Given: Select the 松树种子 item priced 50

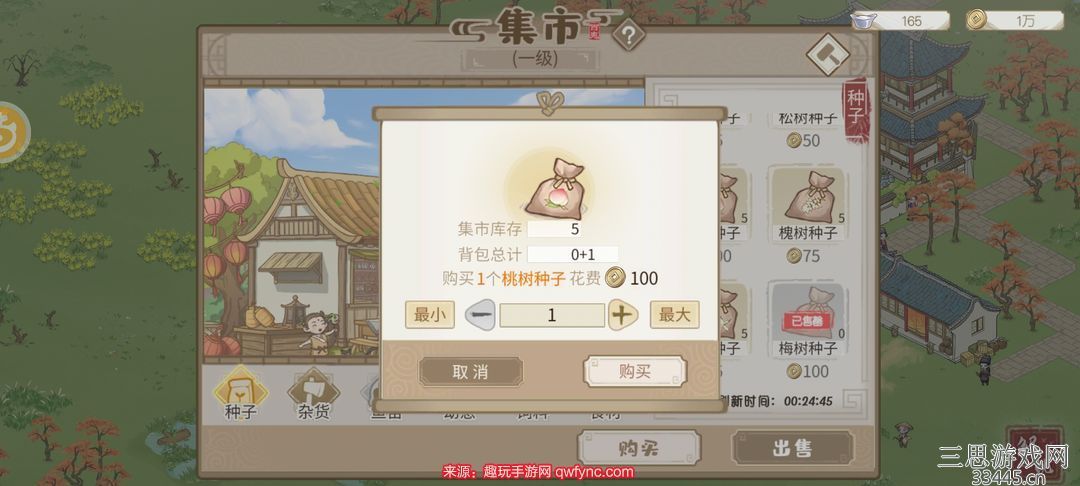Looking at the screenshot, I should [x=808, y=129].
